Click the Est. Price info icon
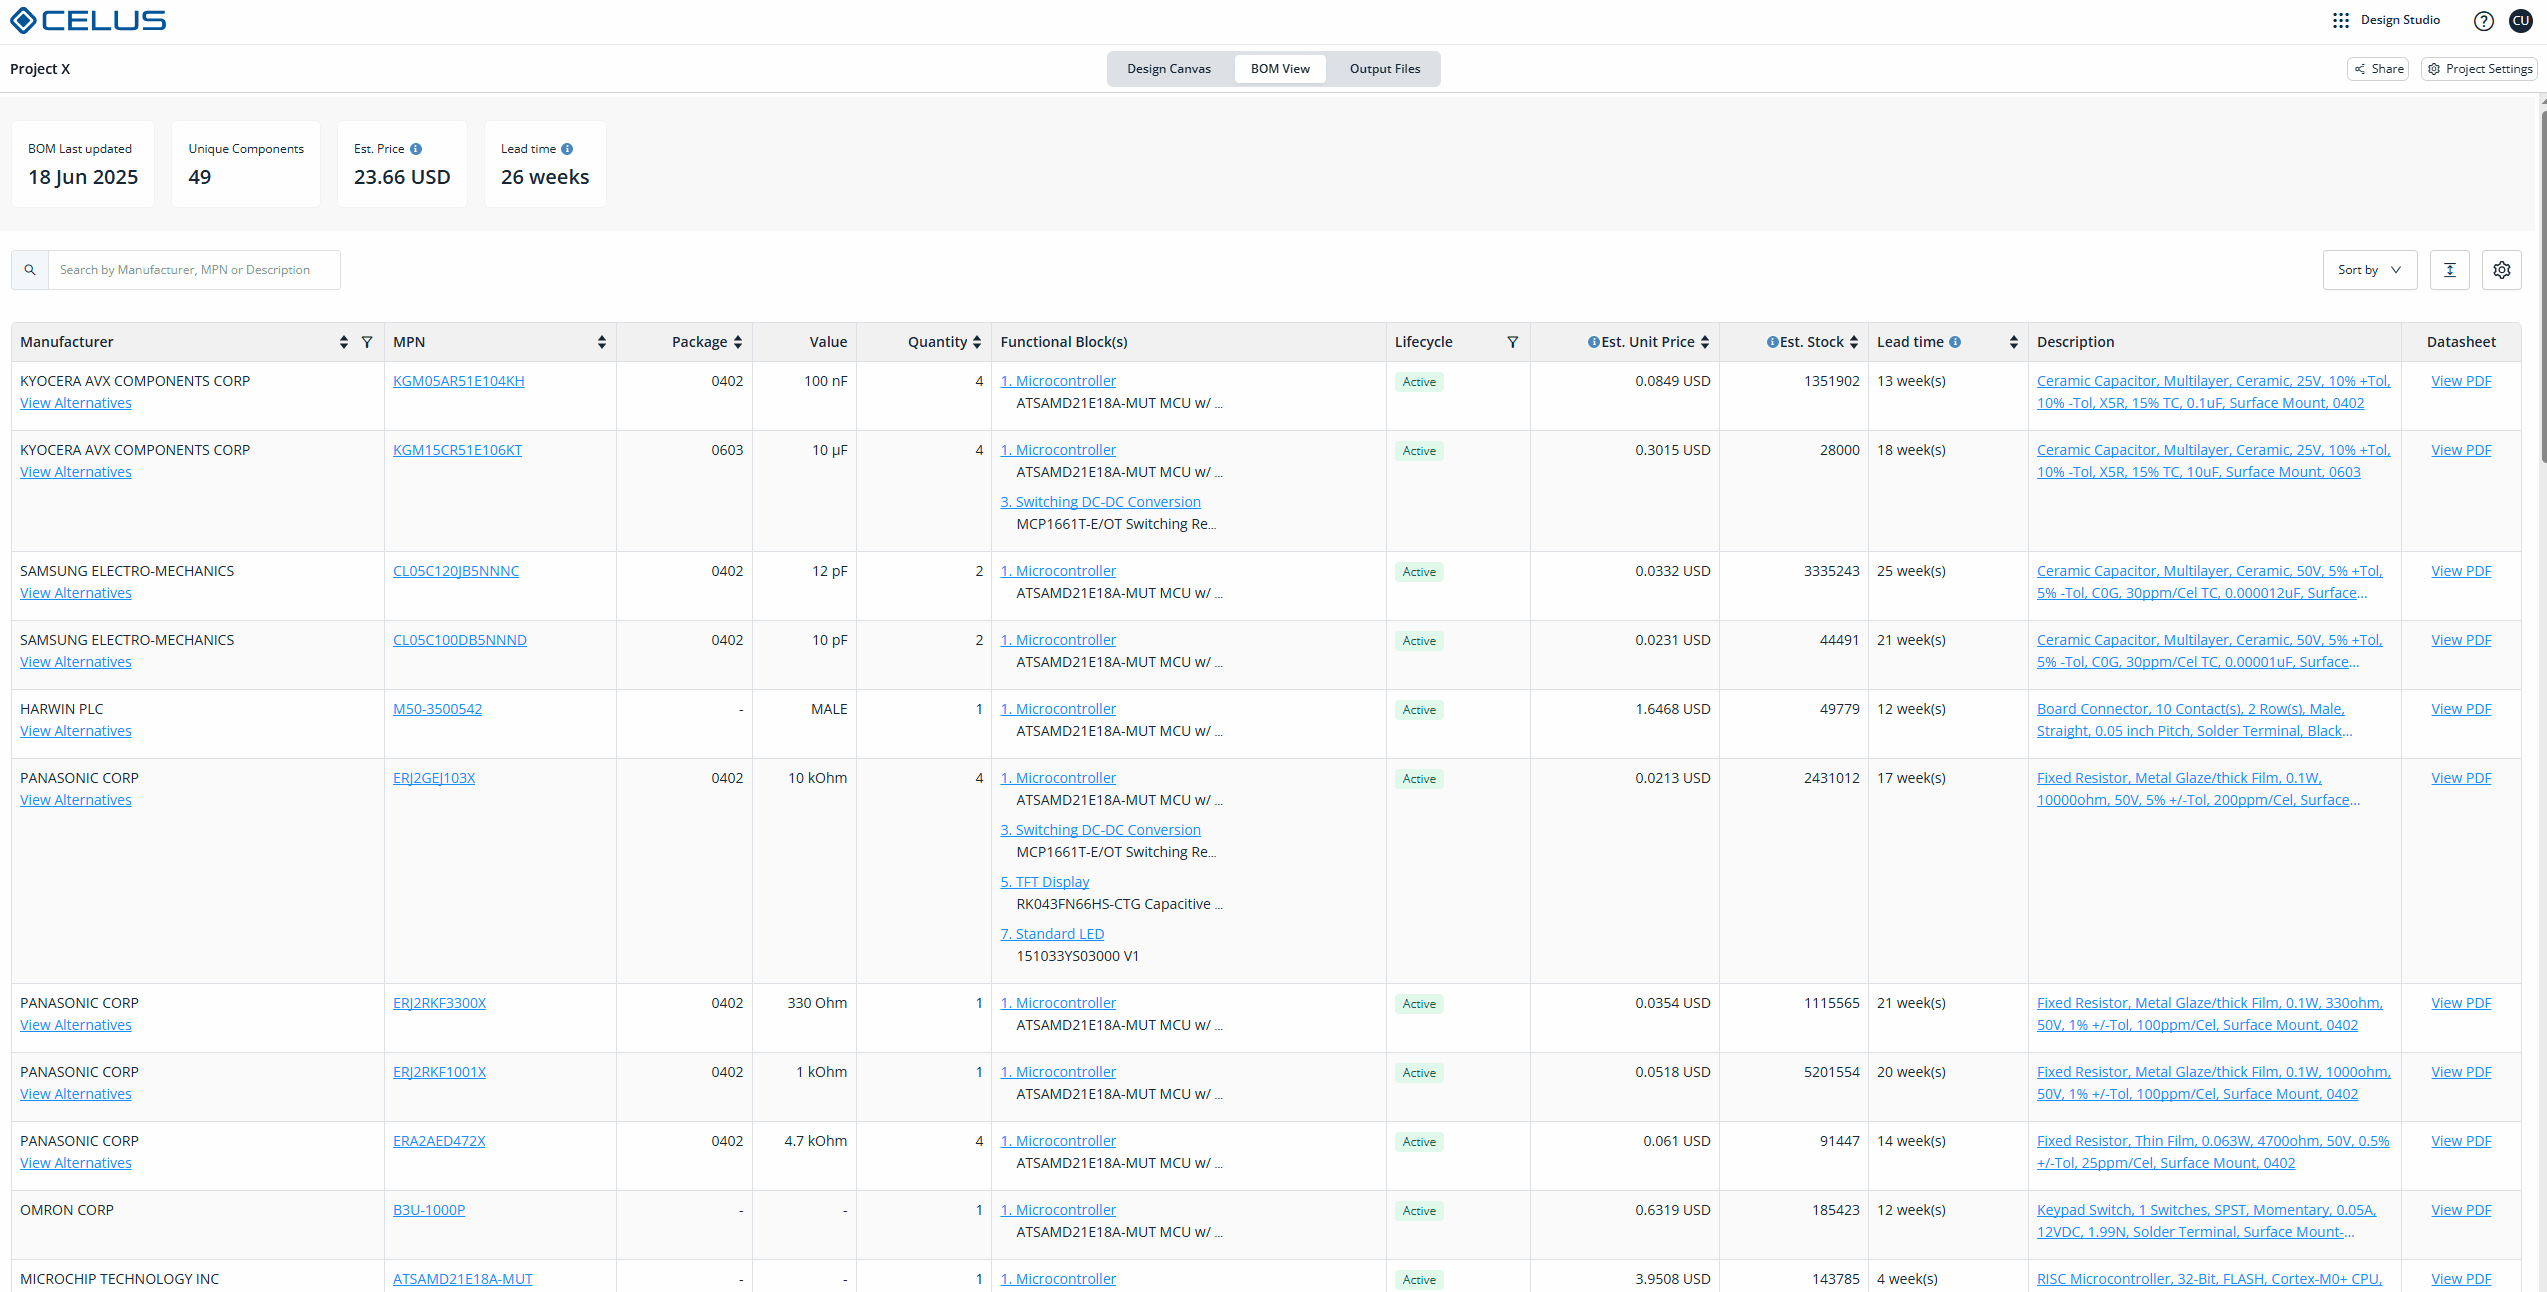Image resolution: width=2547 pixels, height=1292 pixels. pyautogui.click(x=416, y=149)
